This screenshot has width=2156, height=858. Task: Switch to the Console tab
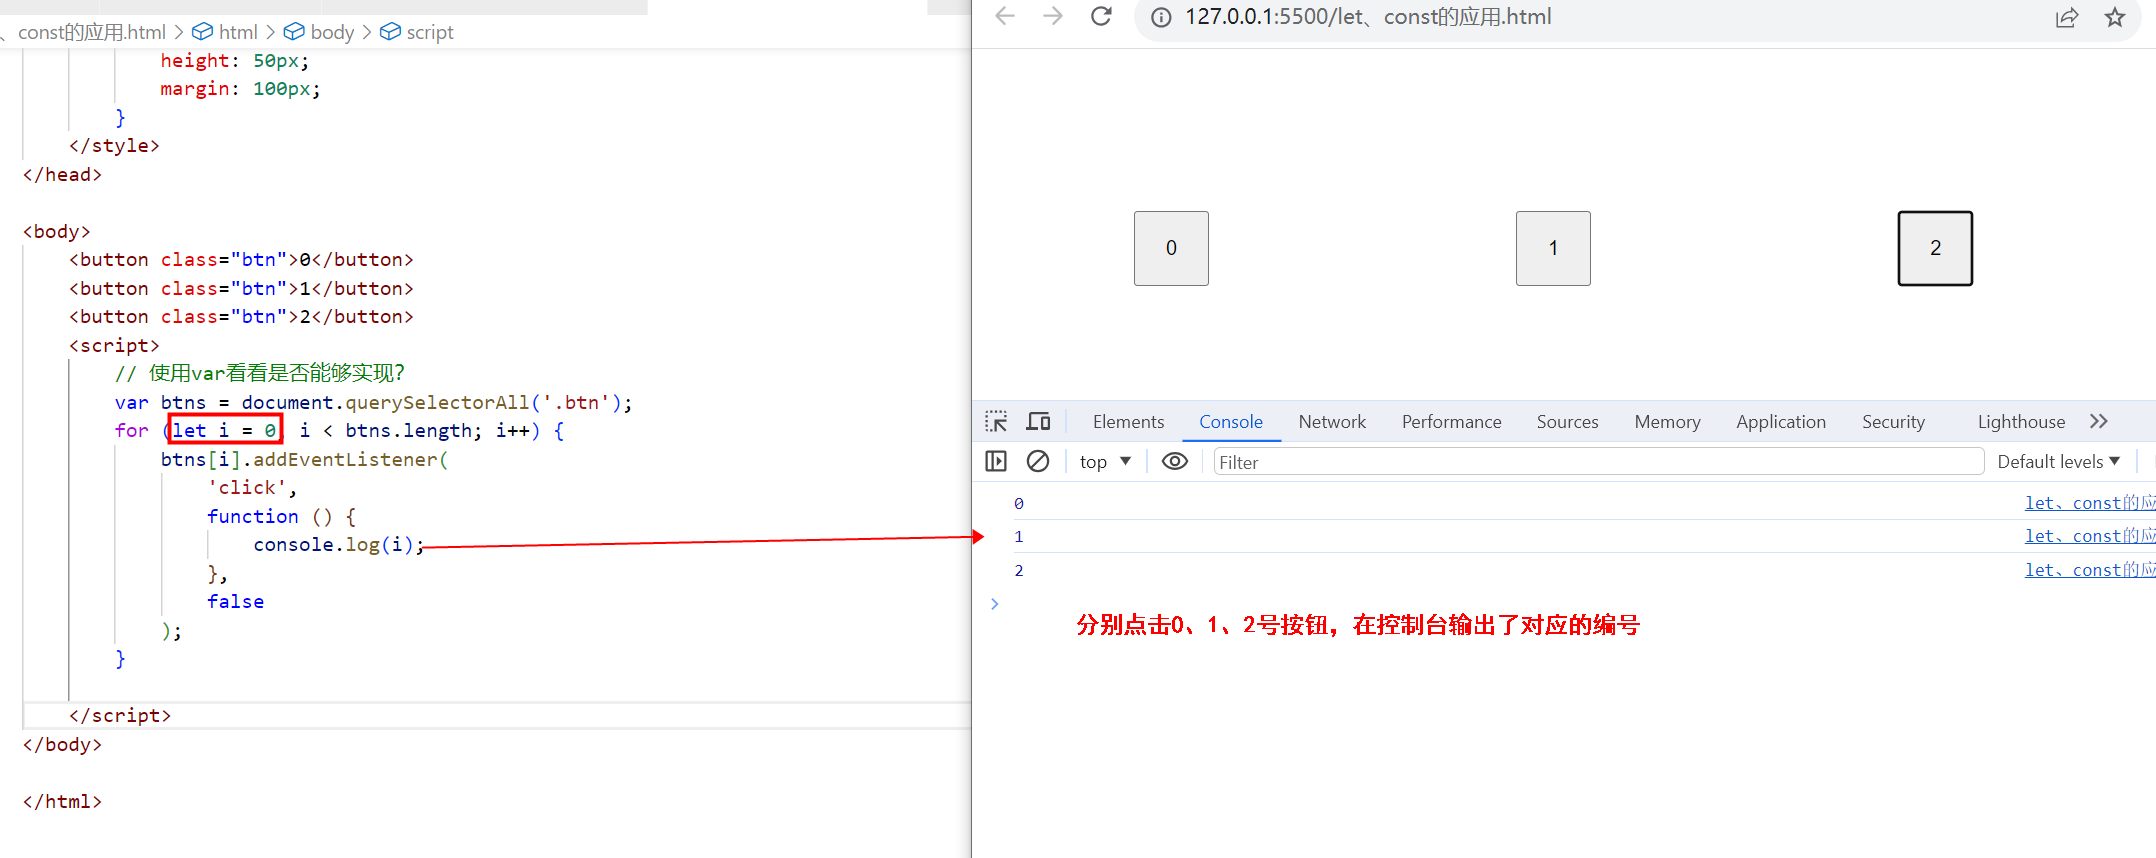(1231, 422)
